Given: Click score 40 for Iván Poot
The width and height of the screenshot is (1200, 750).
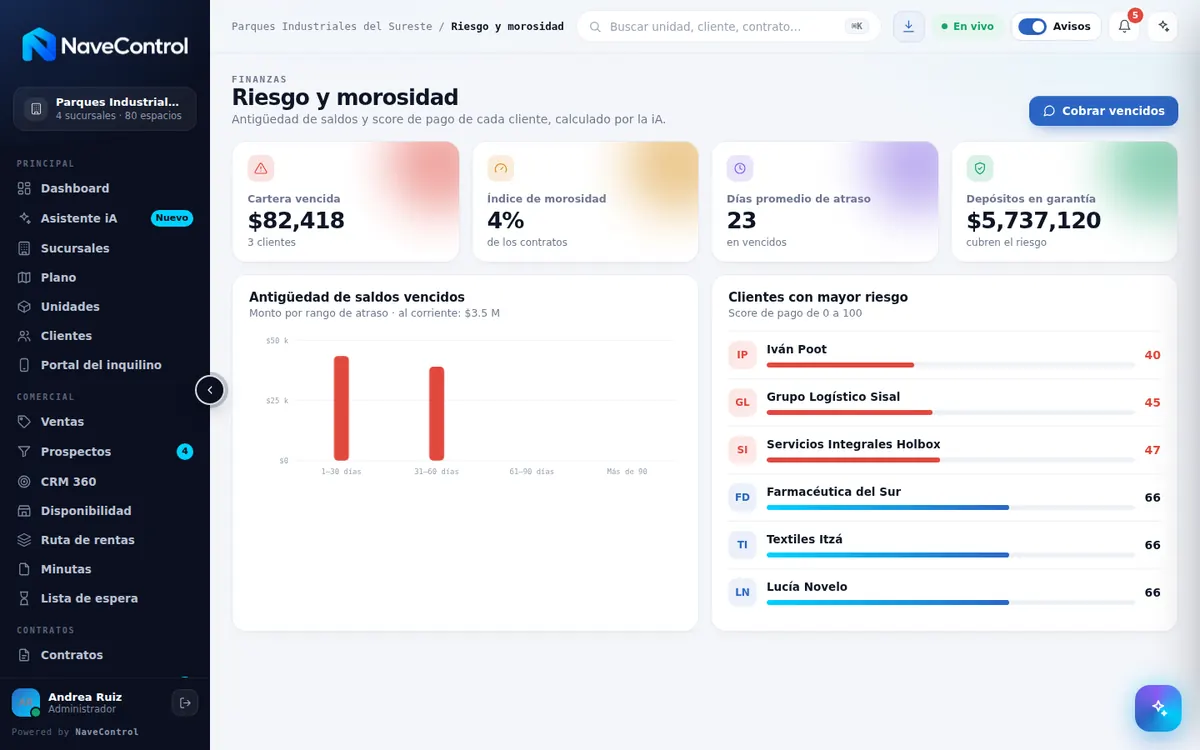Looking at the screenshot, I should point(1152,355).
